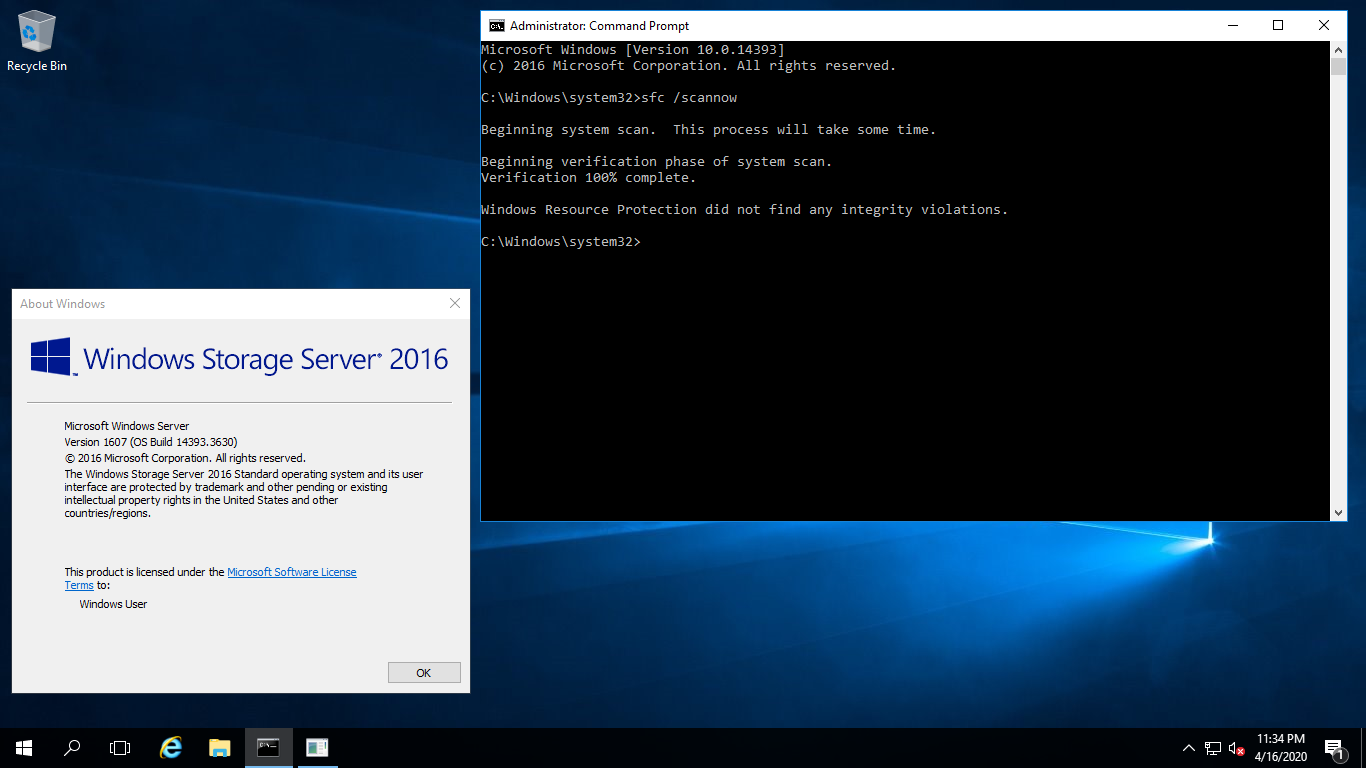Screen dimensions: 1366x768
Task: Close the About Windows dialog
Action: coord(455,303)
